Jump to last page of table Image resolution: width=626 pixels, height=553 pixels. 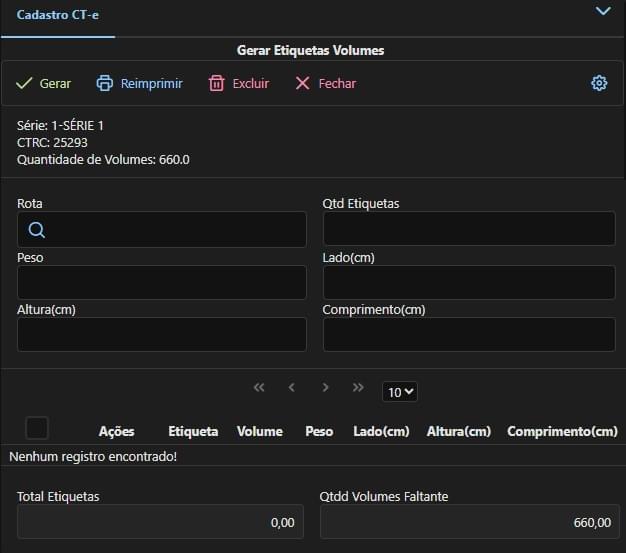point(358,388)
